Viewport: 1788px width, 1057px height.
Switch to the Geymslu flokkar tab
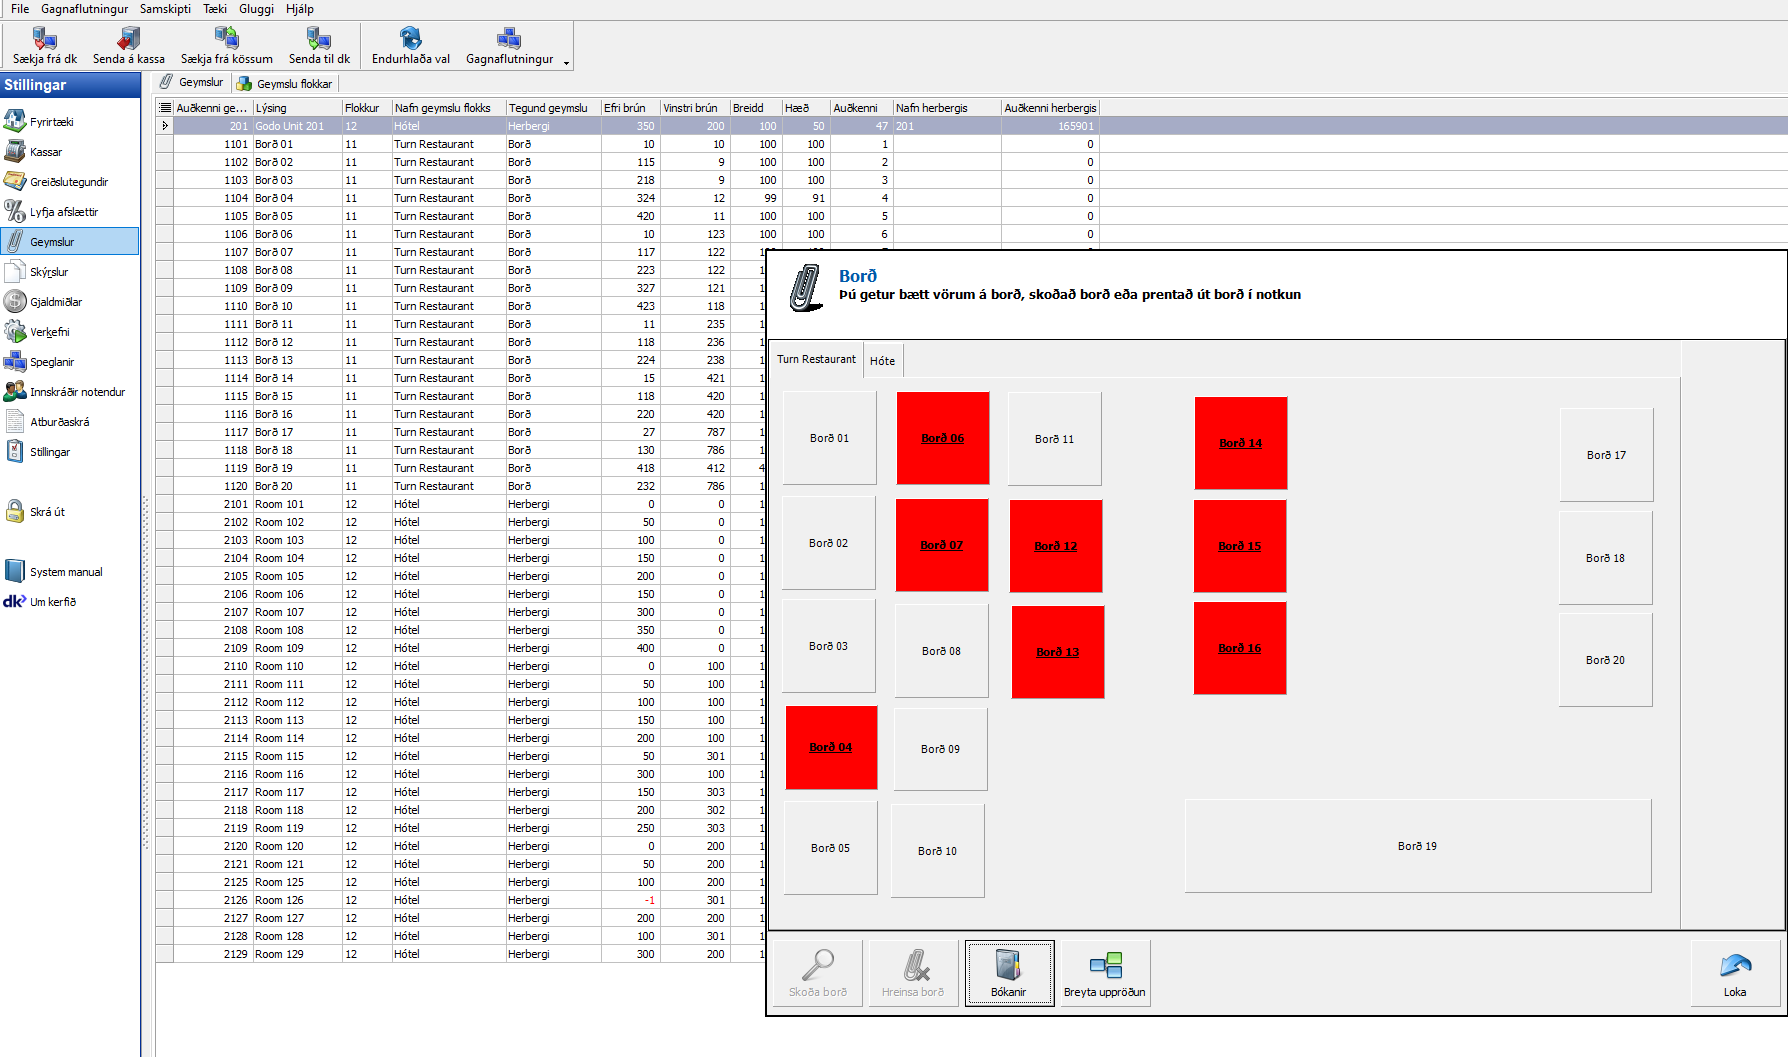[x=285, y=84]
